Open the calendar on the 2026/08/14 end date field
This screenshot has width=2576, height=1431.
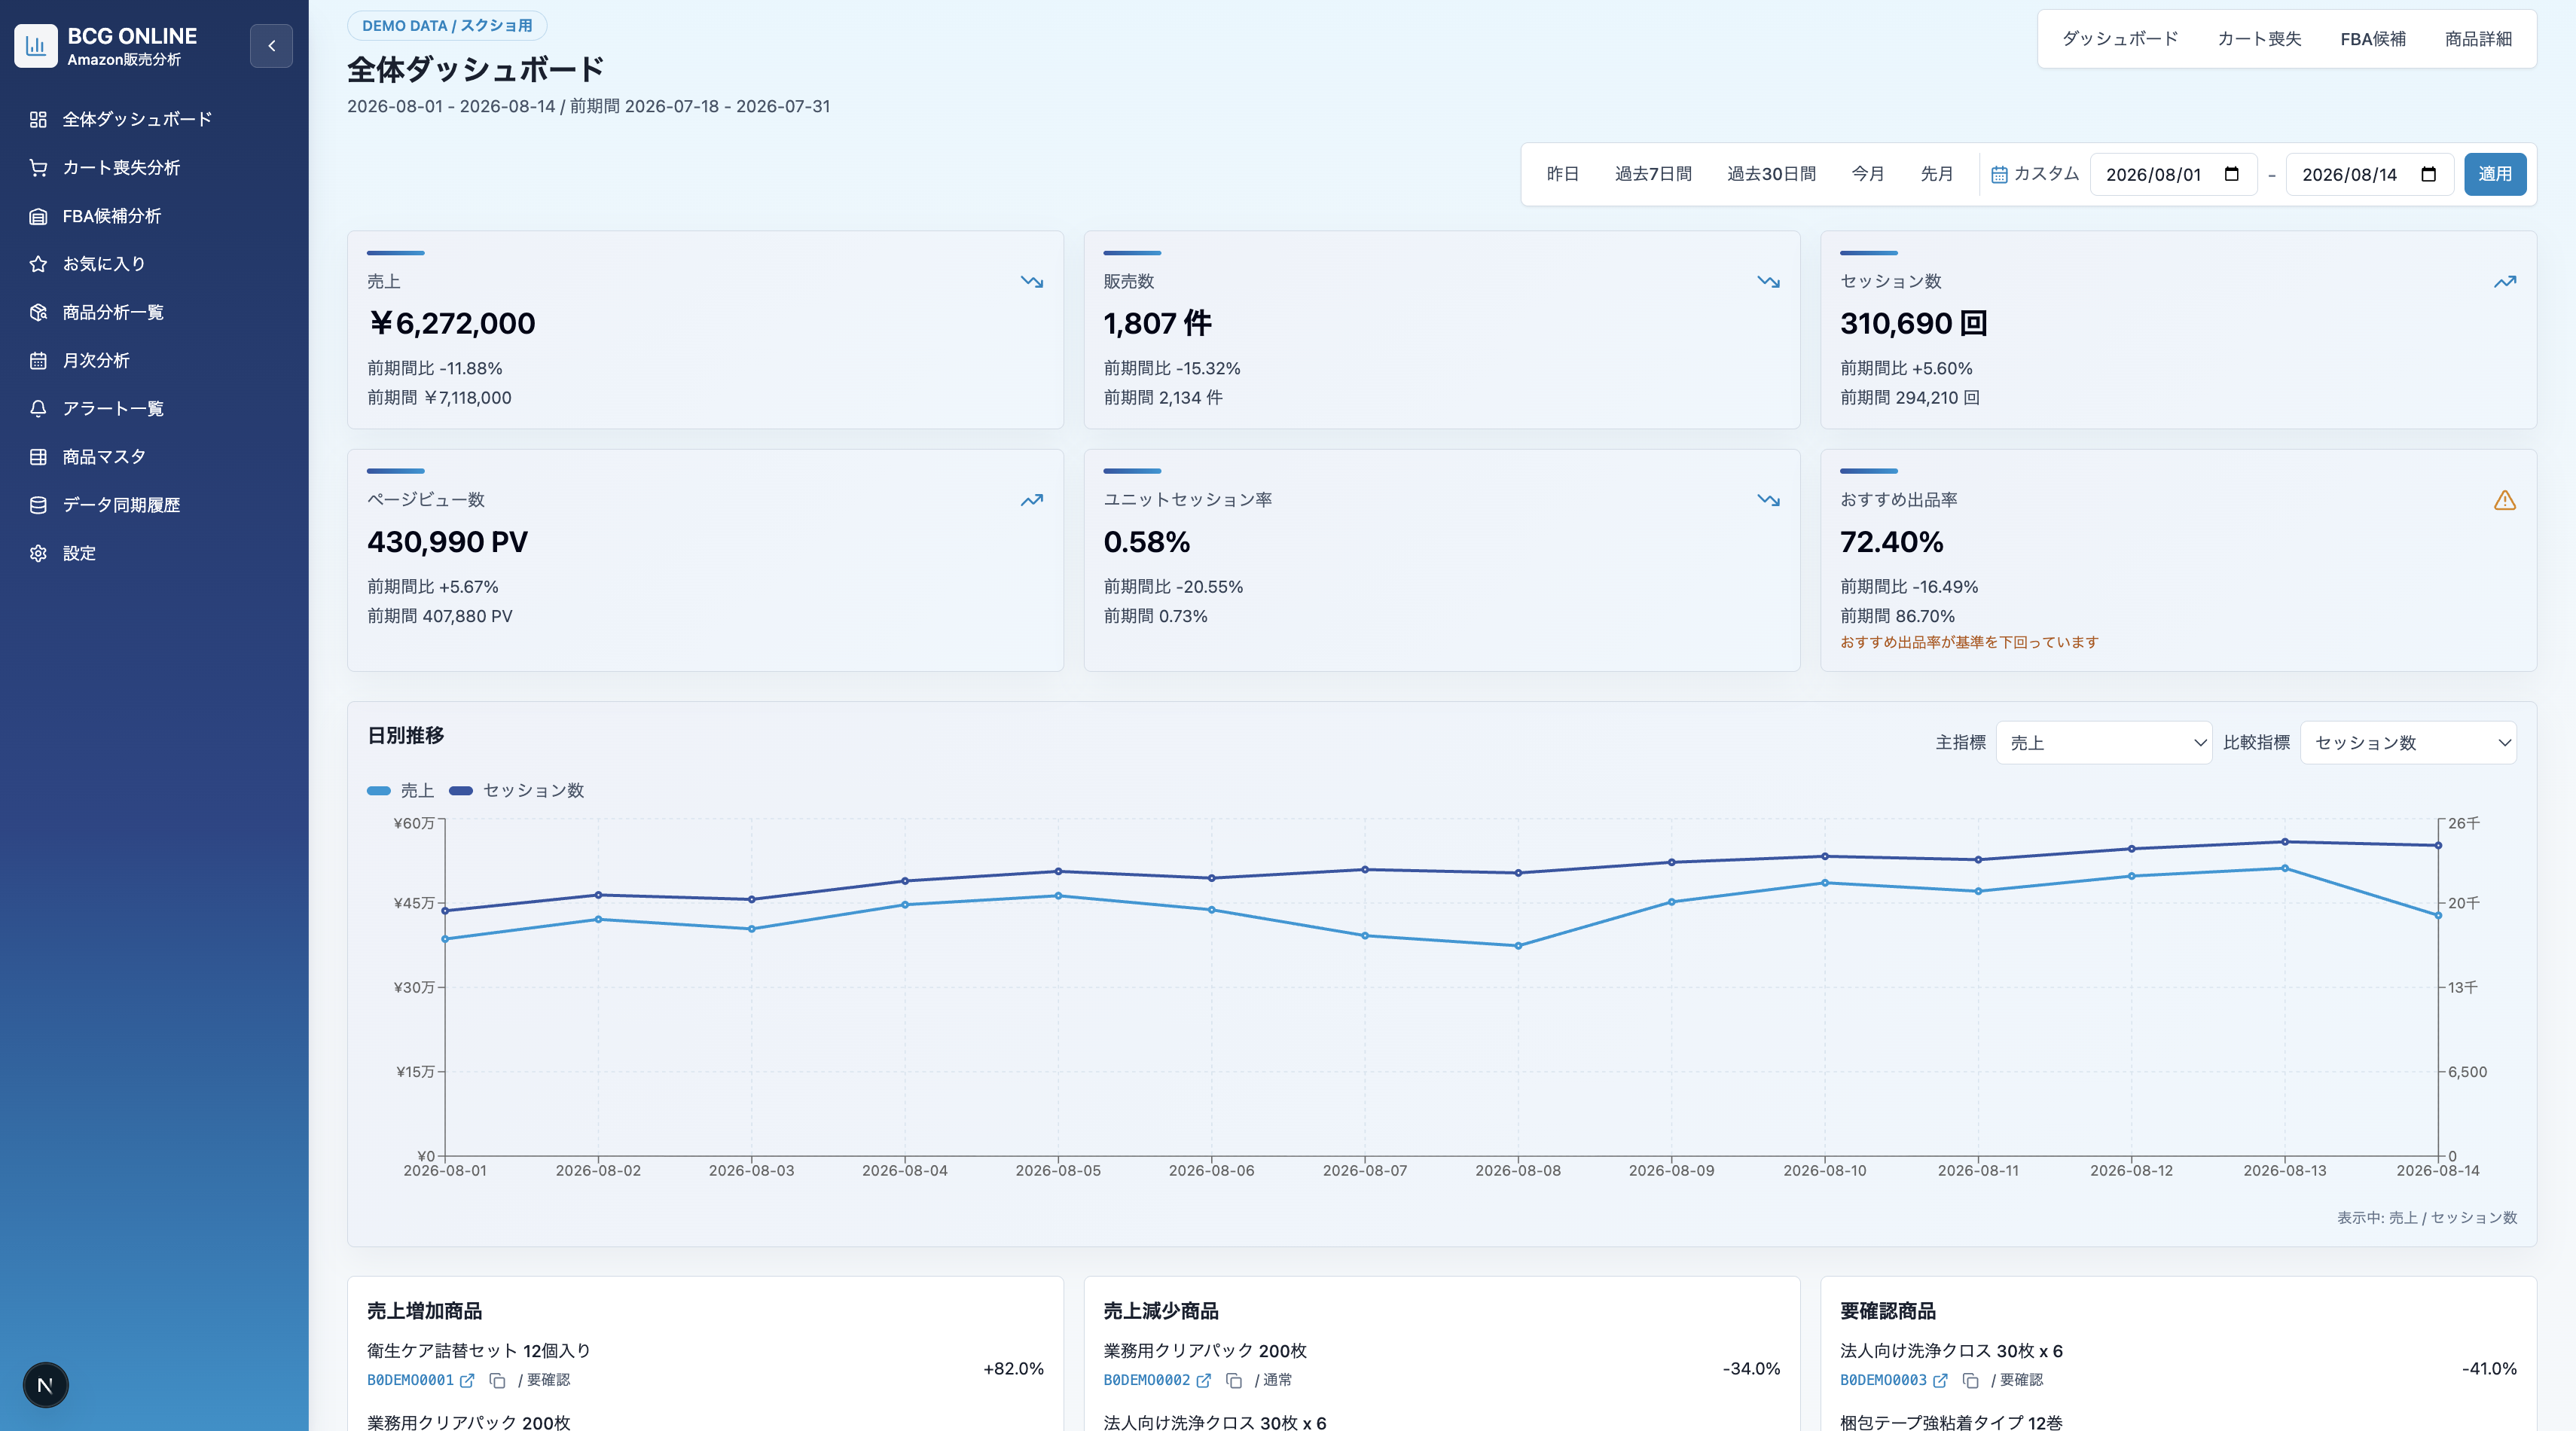(x=2428, y=174)
